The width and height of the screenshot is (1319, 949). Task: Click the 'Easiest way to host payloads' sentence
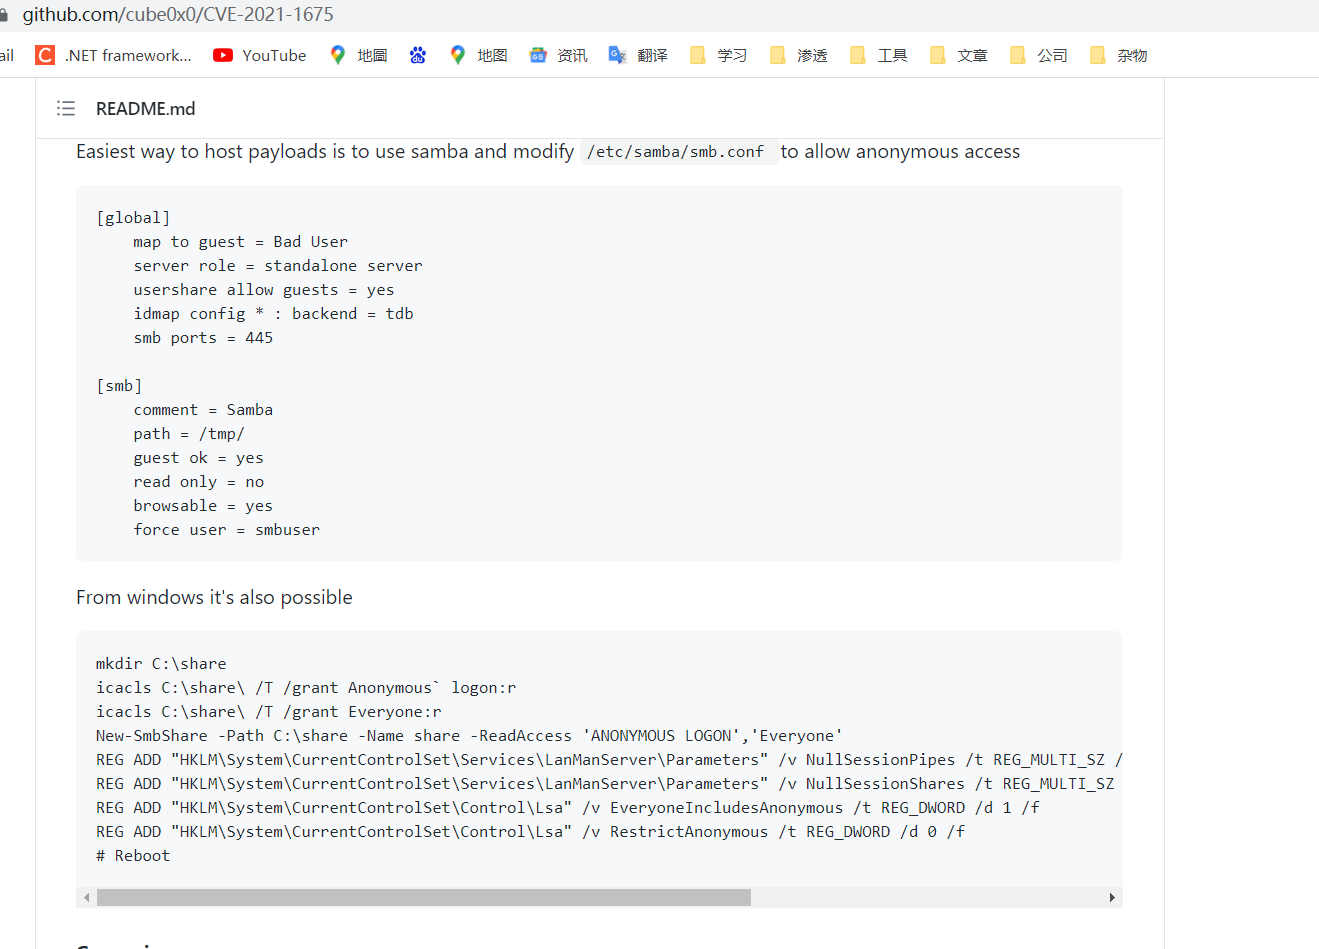(548, 151)
